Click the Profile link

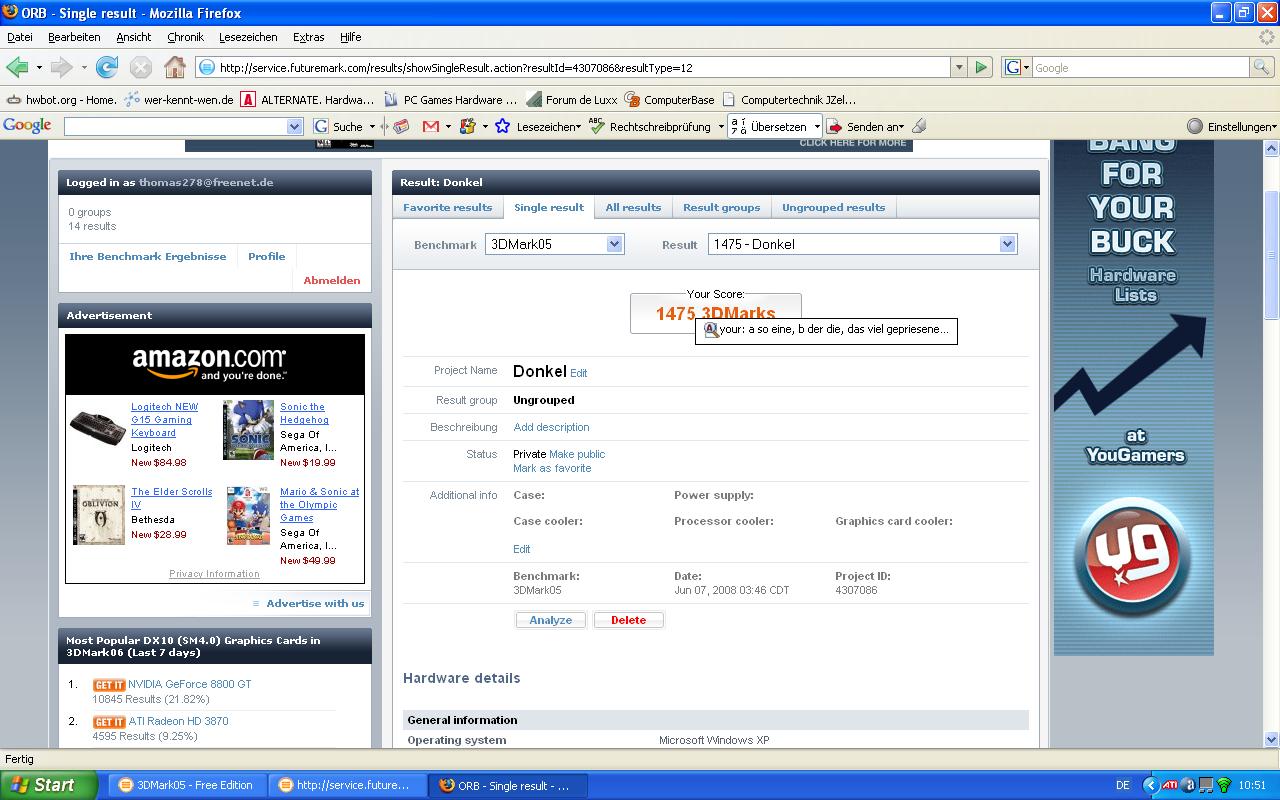tap(267, 256)
